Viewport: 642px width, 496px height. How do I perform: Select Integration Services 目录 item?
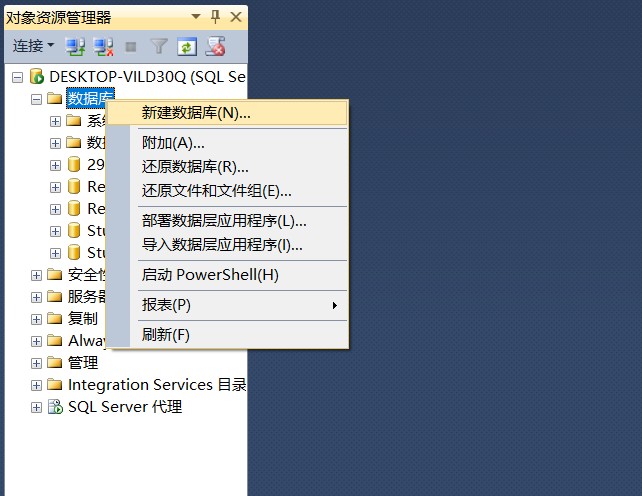pyautogui.click(x=157, y=385)
